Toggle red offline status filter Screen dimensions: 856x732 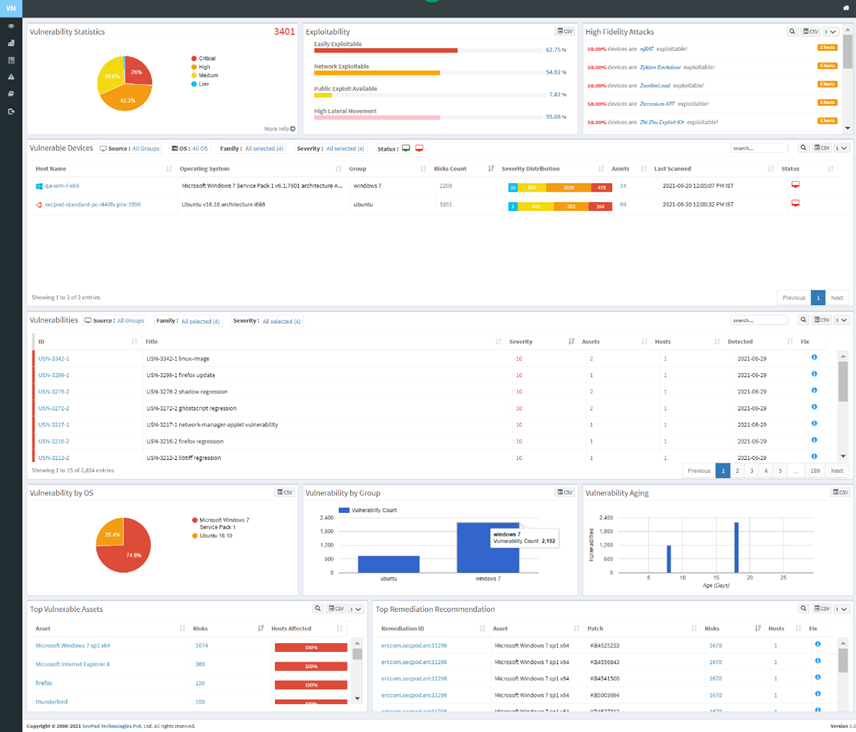(419, 148)
